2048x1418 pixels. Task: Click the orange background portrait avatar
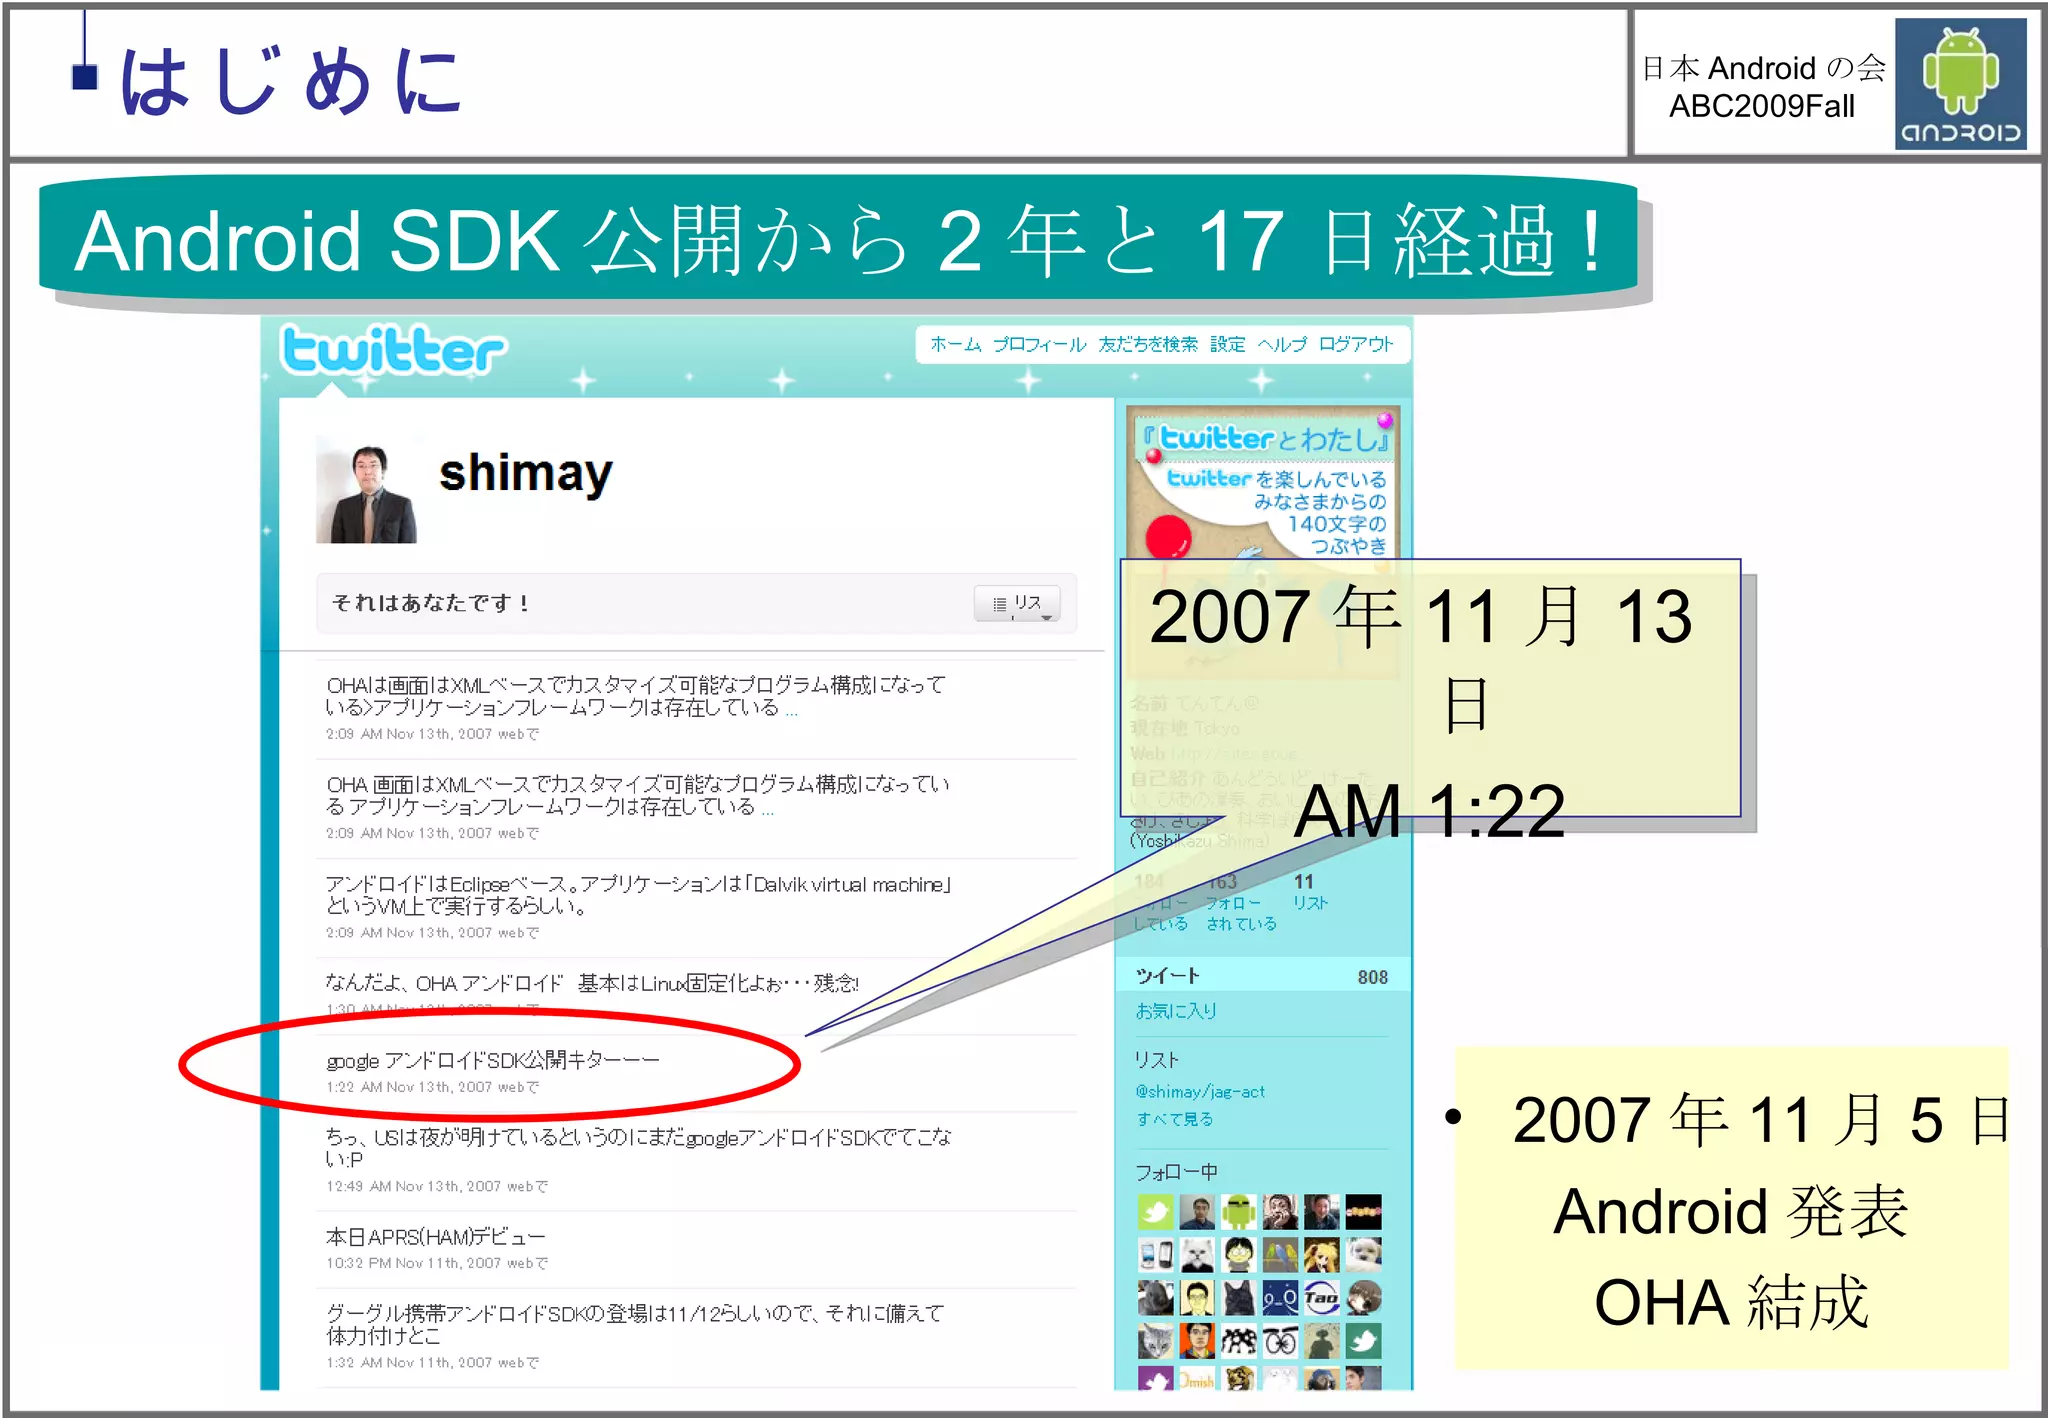coord(1197,1341)
